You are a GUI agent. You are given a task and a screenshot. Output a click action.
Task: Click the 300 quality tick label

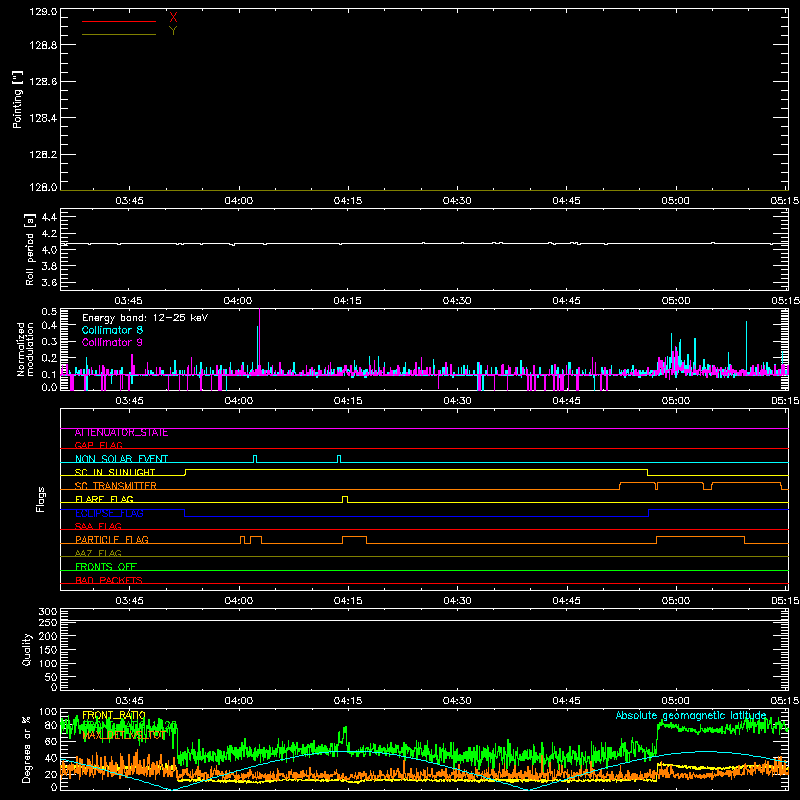(47, 612)
